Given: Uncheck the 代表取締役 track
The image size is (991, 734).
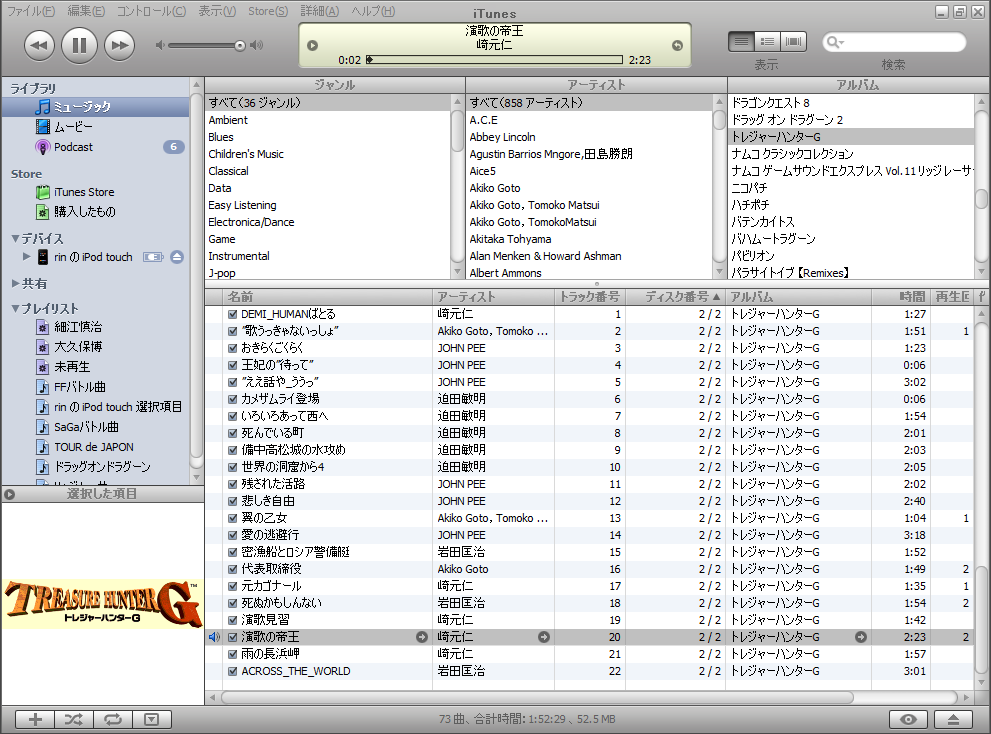Looking at the screenshot, I should (x=233, y=569).
